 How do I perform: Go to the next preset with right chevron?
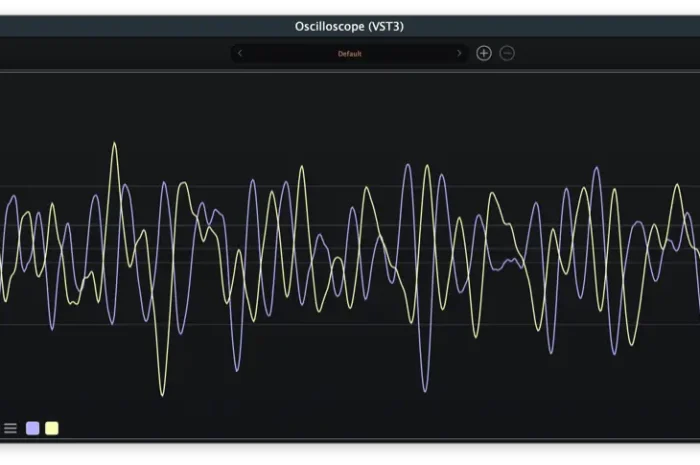point(459,54)
